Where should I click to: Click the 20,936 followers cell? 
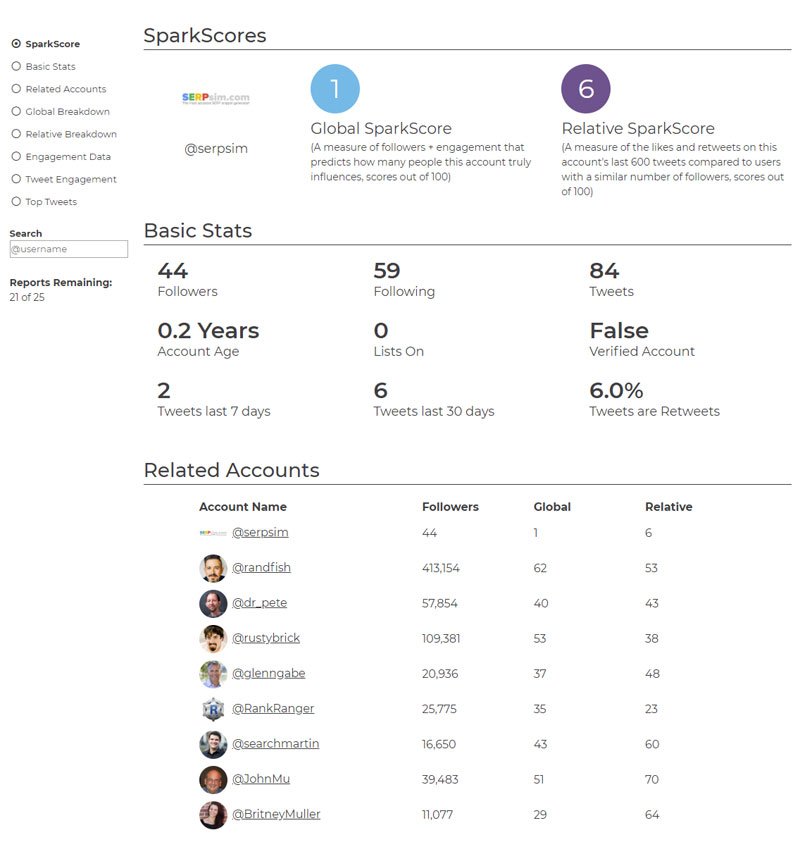pos(440,674)
